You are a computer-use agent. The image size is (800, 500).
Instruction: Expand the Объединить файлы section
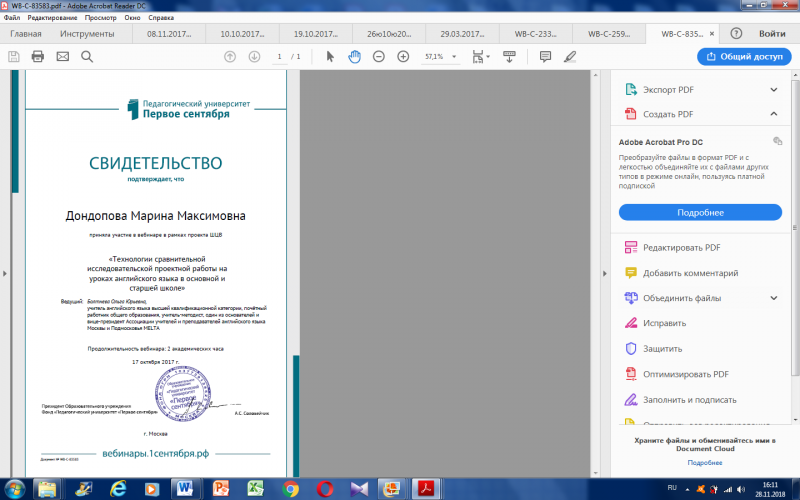click(x=774, y=298)
